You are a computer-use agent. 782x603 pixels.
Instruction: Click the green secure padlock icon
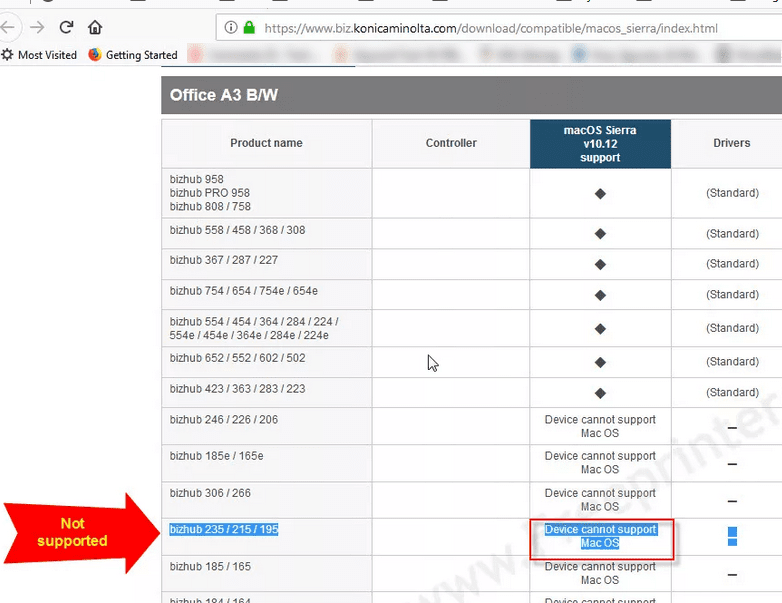click(249, 27)
